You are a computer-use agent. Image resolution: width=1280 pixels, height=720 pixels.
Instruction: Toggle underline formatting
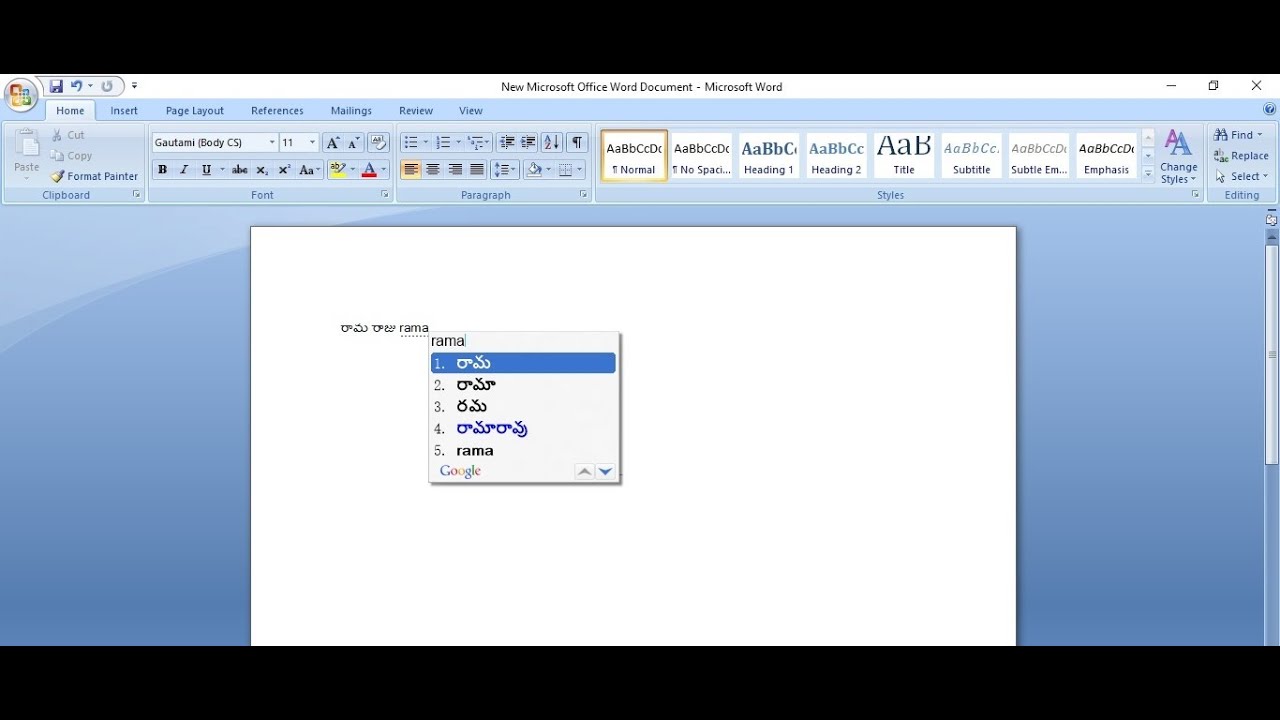(x=206, y=170)
